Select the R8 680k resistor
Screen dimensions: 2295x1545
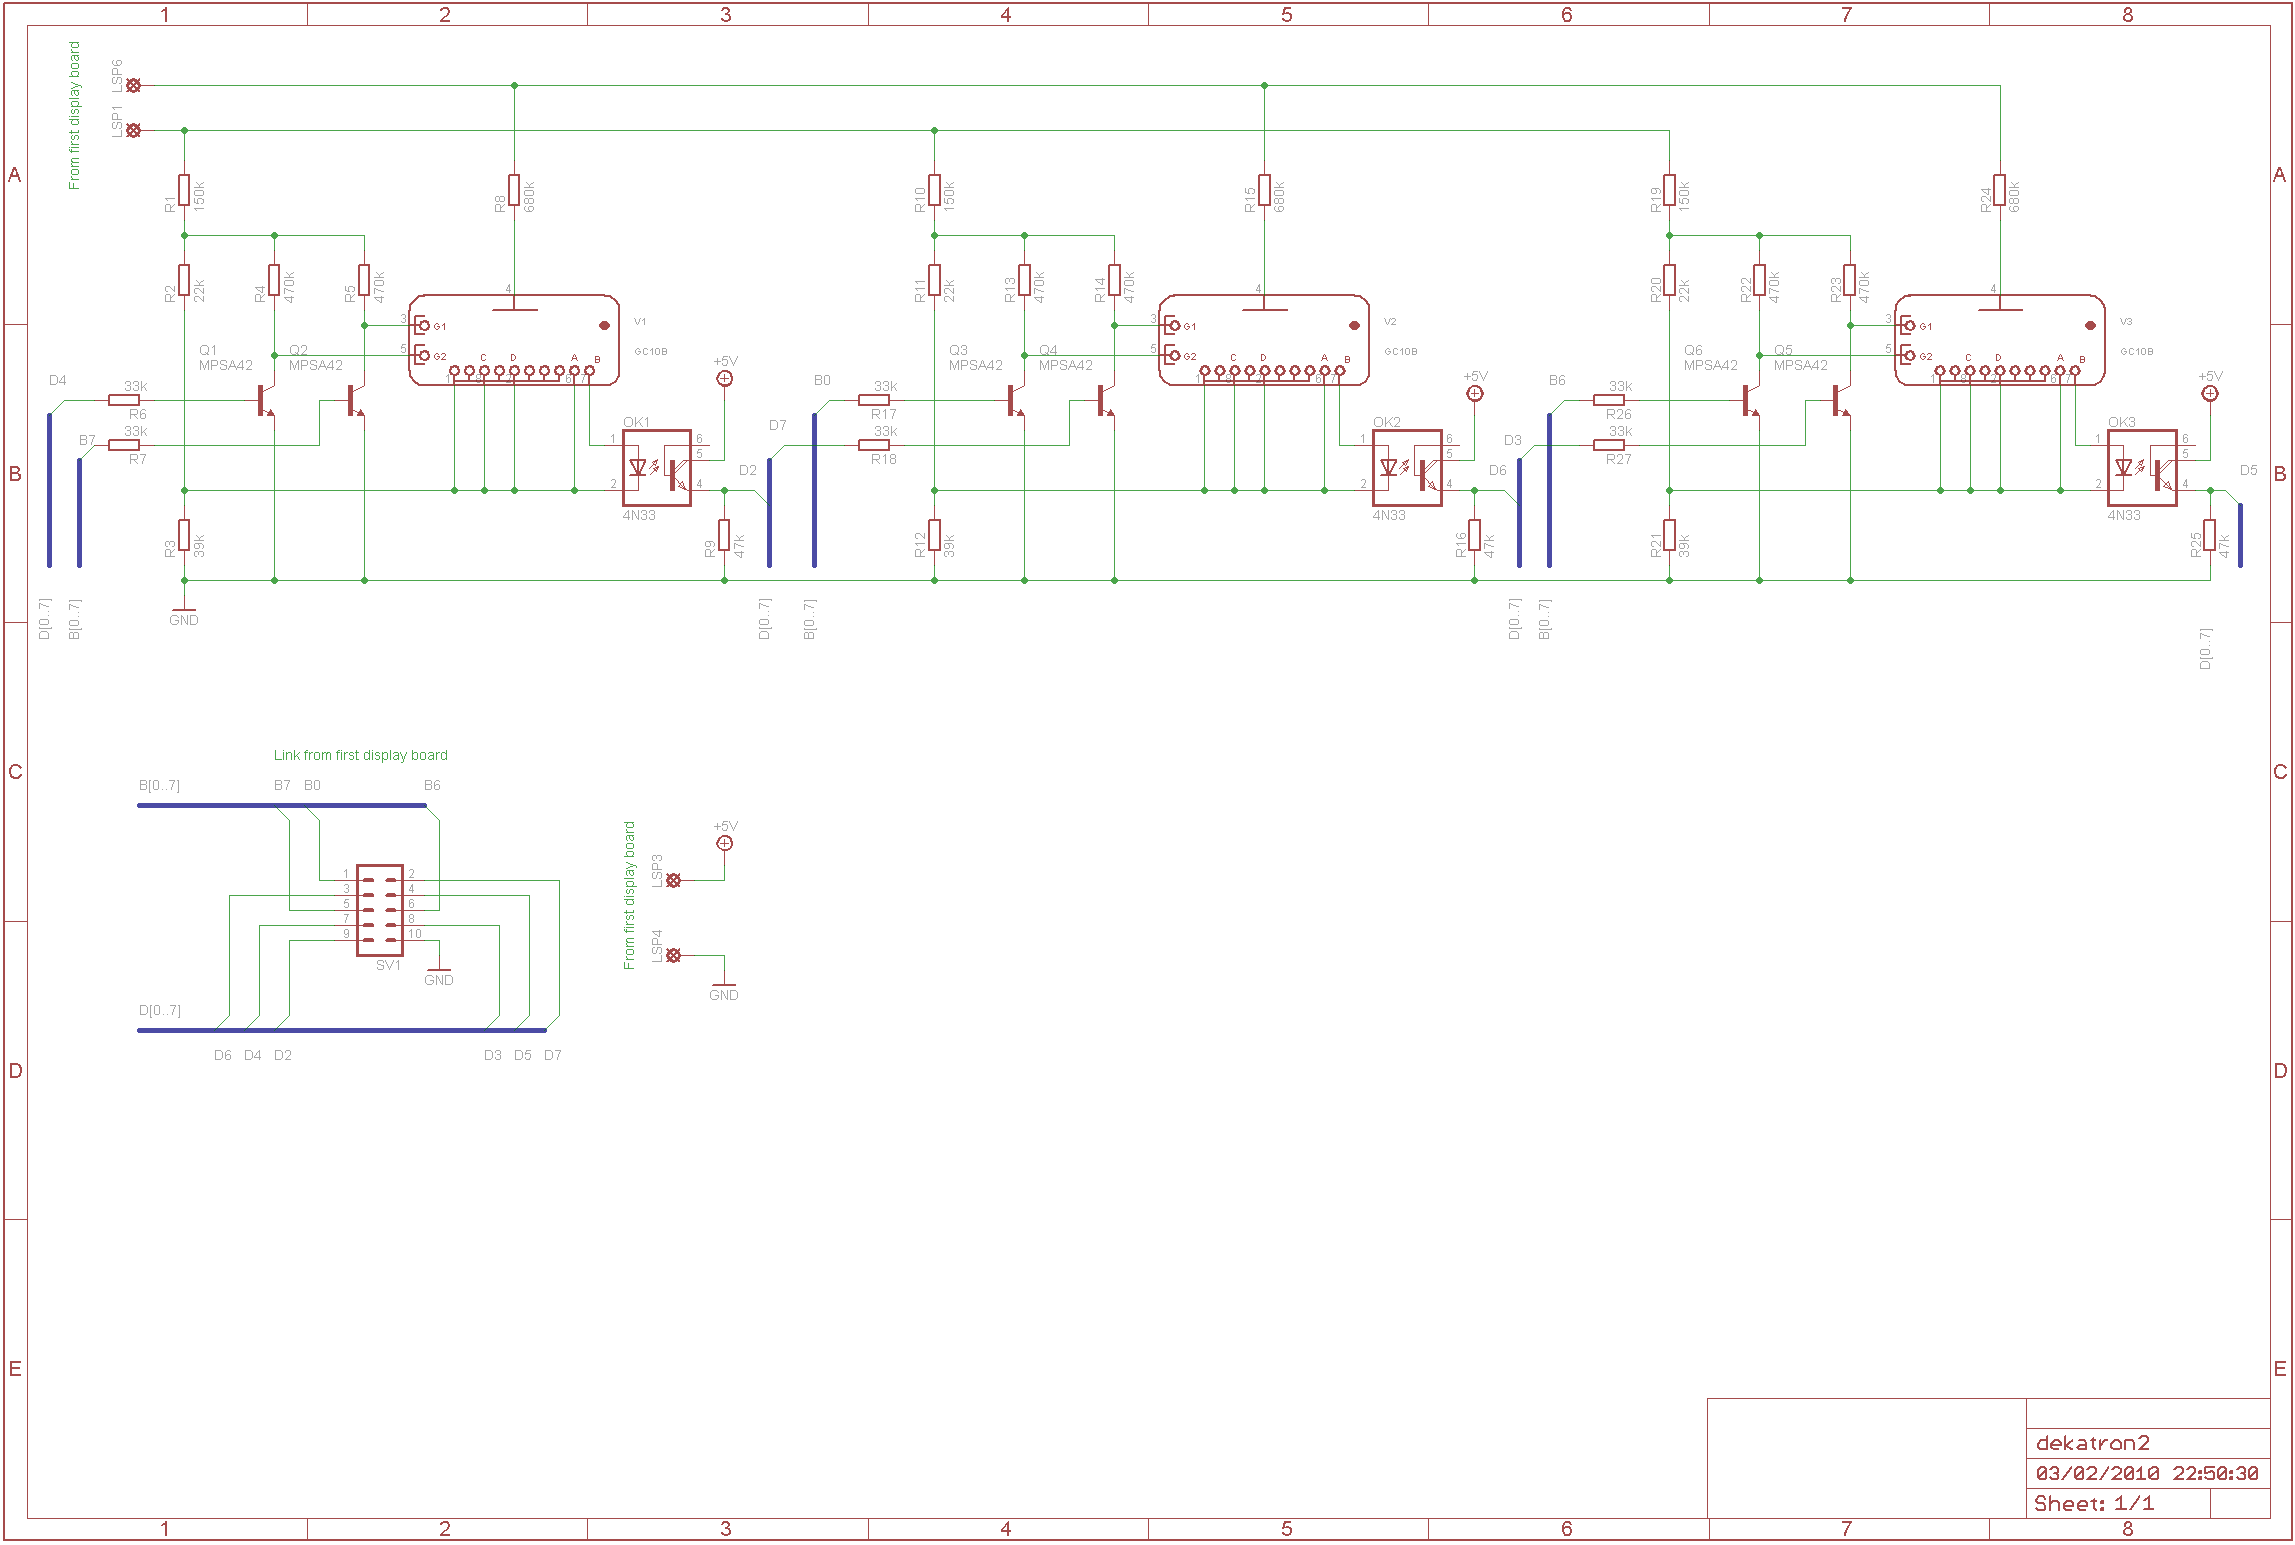pyautogui.click(x=514, y=190)
